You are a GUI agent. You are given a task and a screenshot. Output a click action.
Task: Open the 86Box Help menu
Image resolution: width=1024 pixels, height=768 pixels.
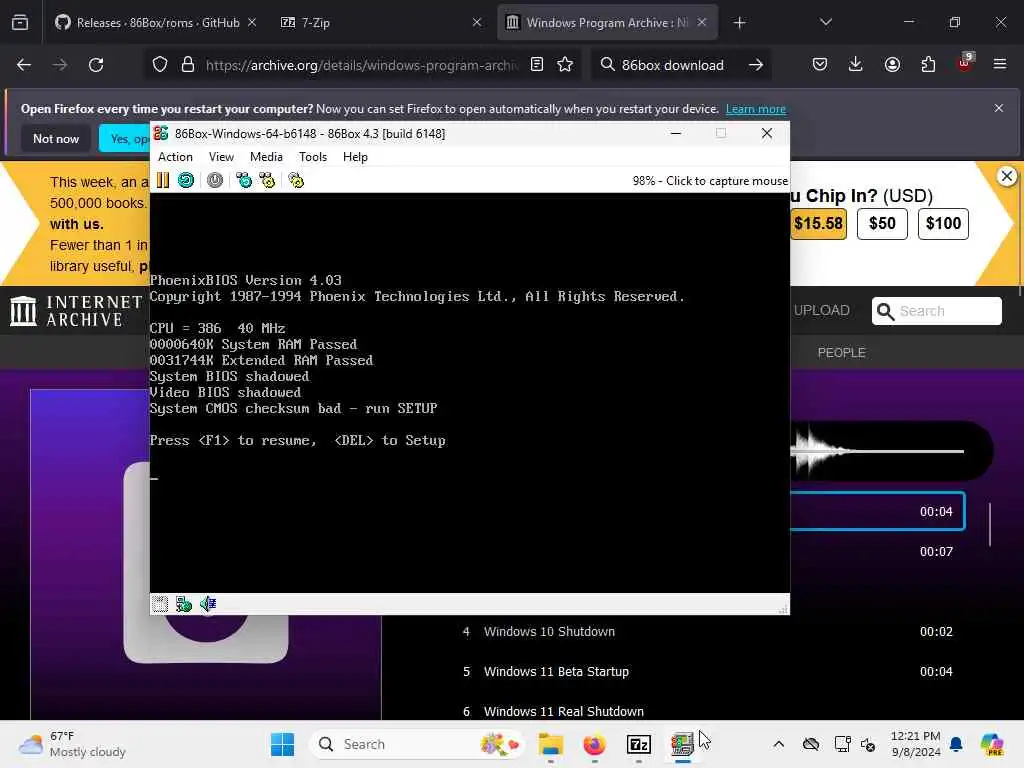(355, 157)
